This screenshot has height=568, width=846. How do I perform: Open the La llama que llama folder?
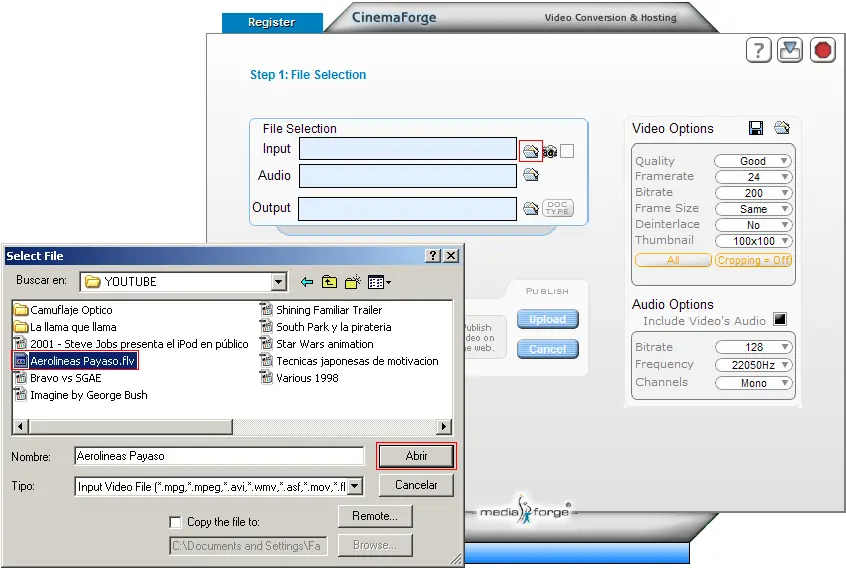tap(65, 327)
